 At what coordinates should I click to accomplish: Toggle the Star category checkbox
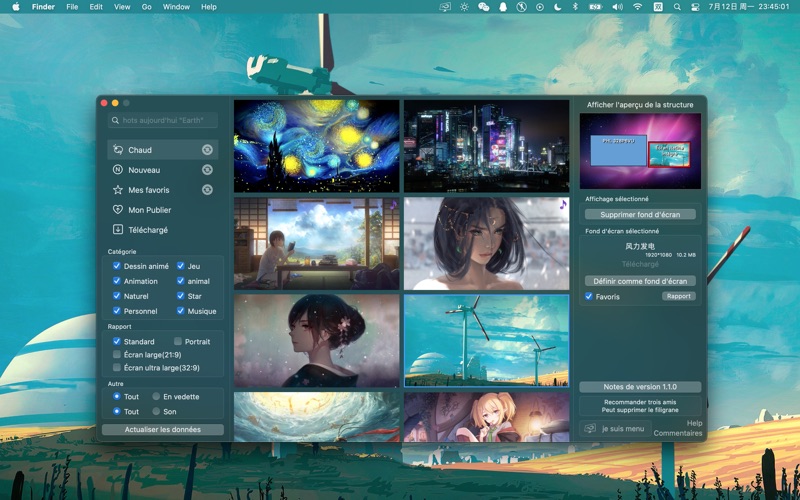(181, 296)
